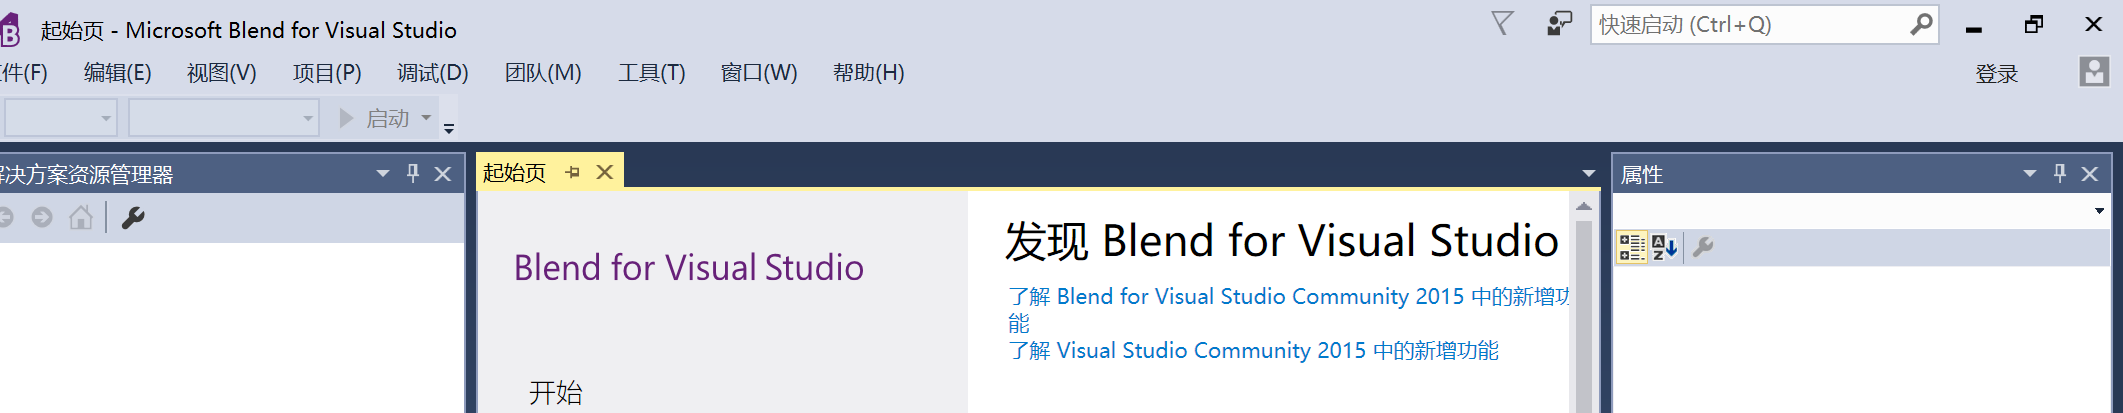The image size is (2123, 413).
Task: Click the notifications flag icon
Action: coord(1502,23)
